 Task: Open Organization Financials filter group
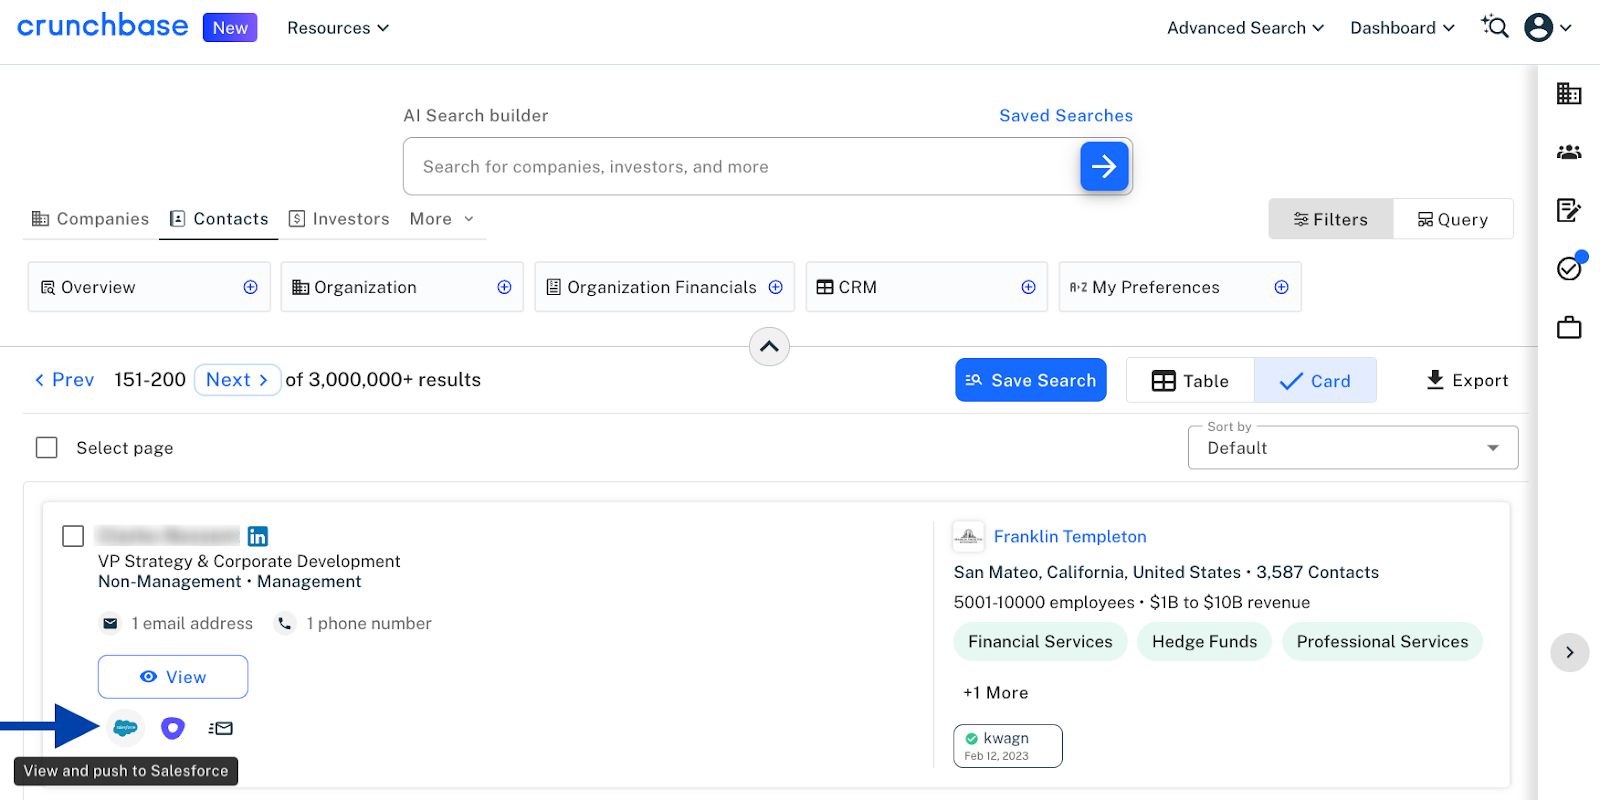(x=665, y=287)
